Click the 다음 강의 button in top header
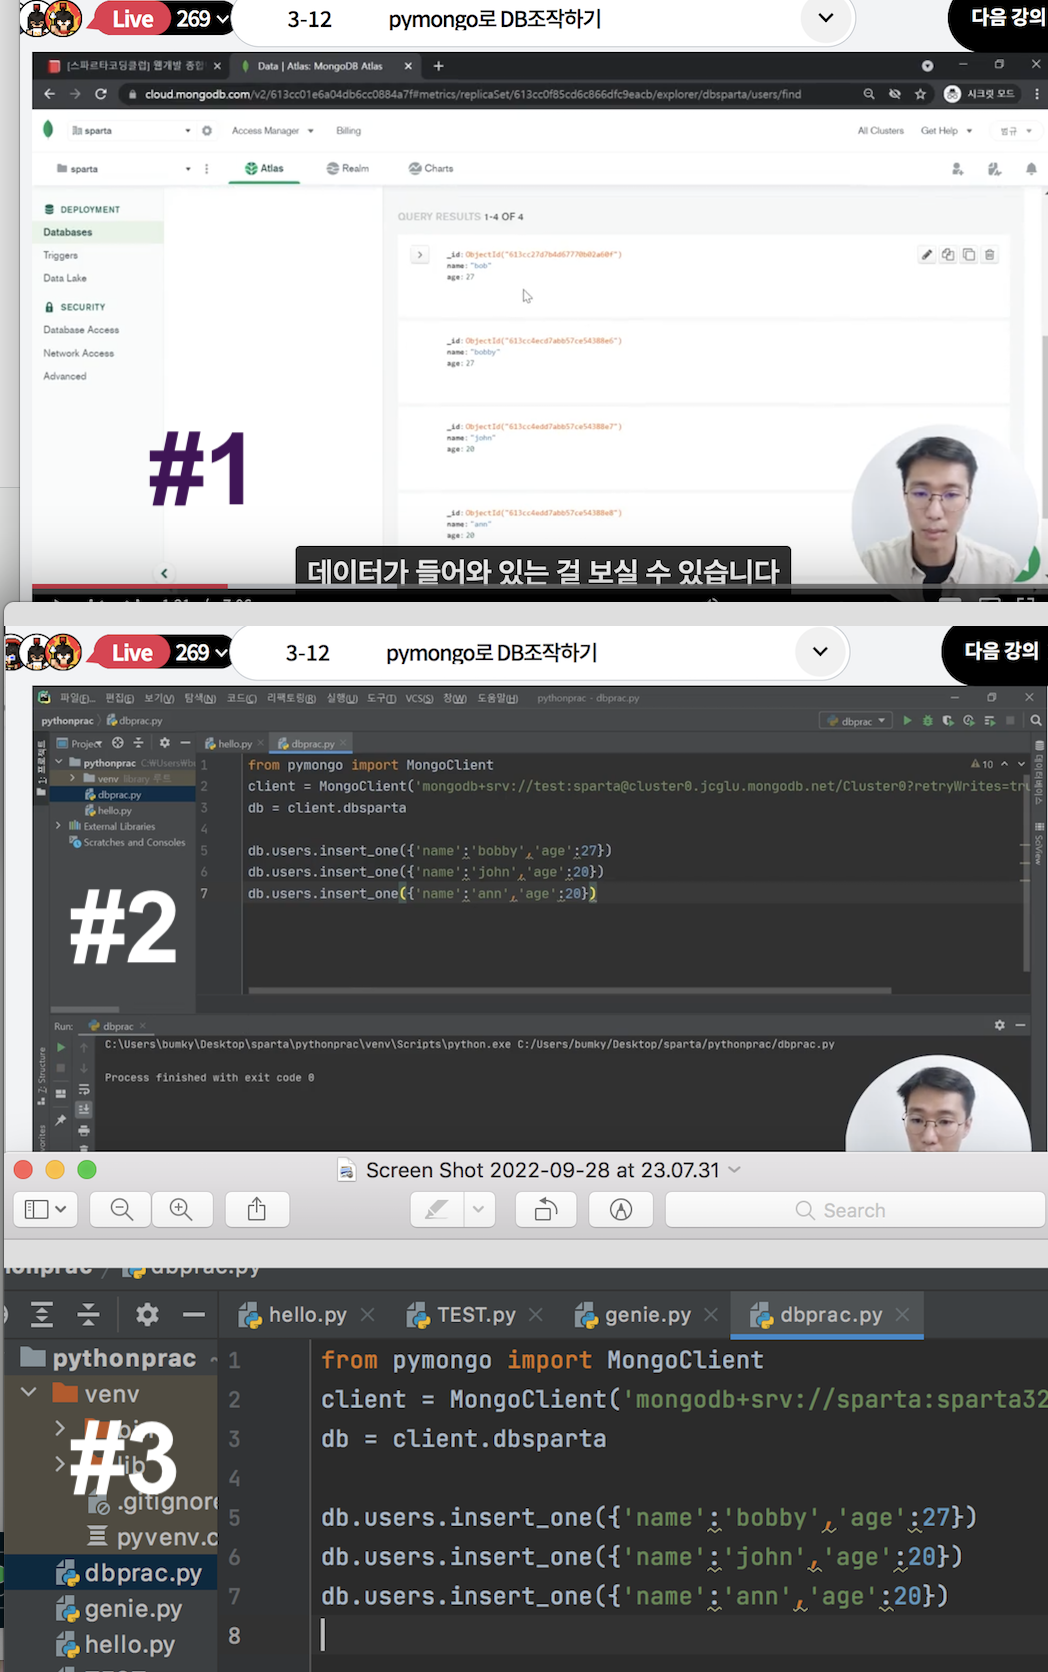 pyautogui.click(x=1004, y=18)
